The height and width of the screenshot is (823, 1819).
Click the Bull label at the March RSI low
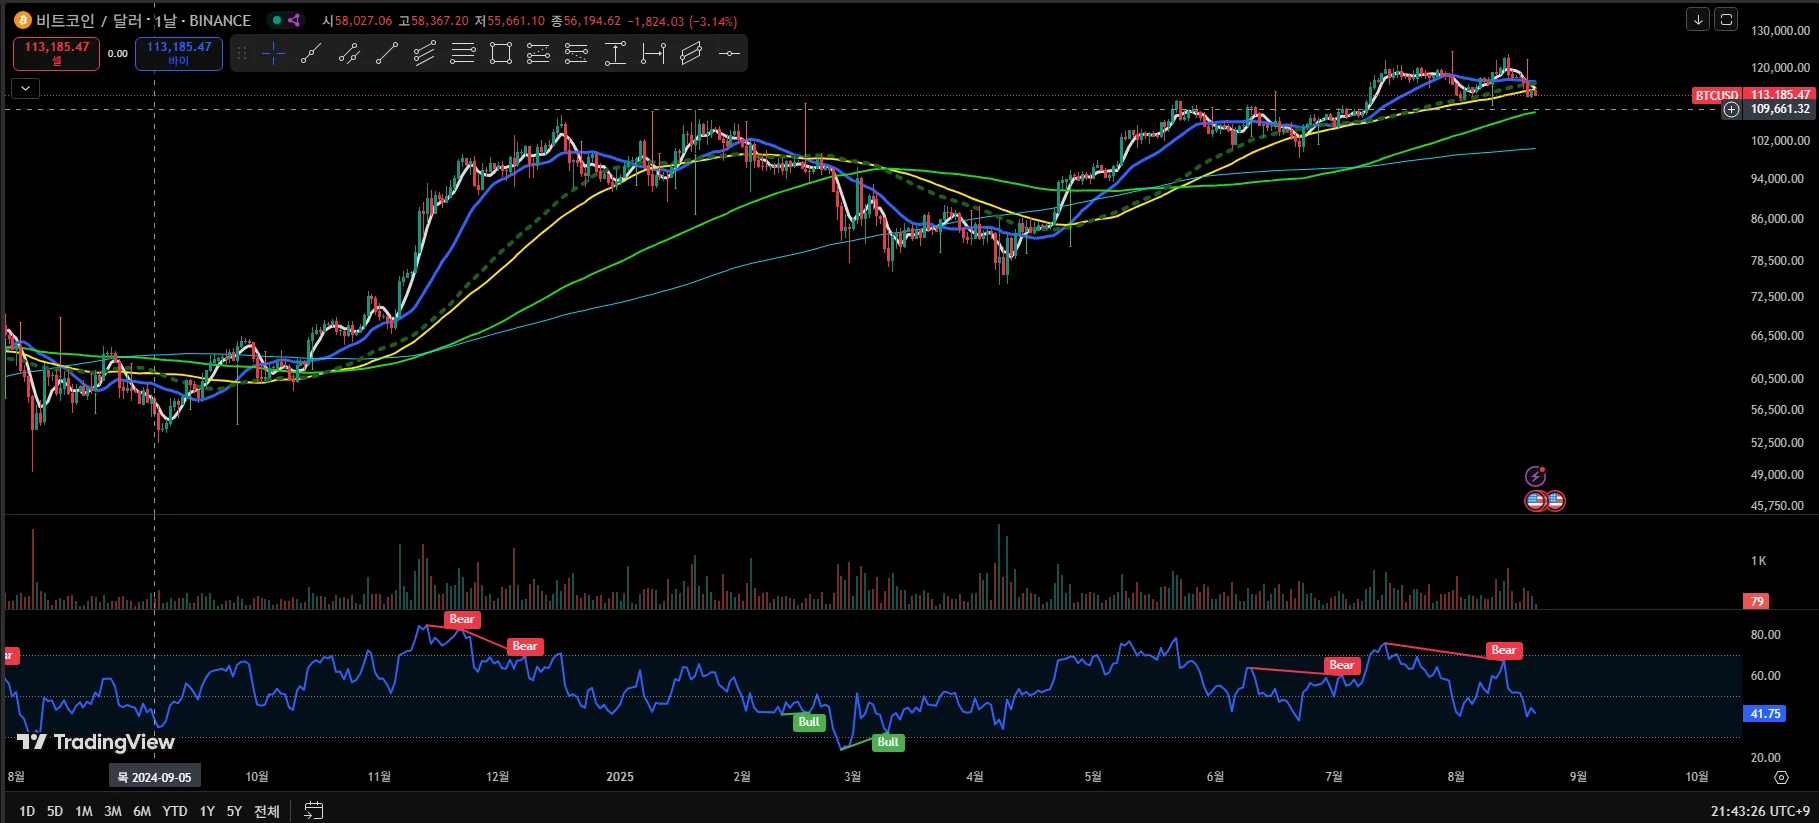tap(888, 742)
